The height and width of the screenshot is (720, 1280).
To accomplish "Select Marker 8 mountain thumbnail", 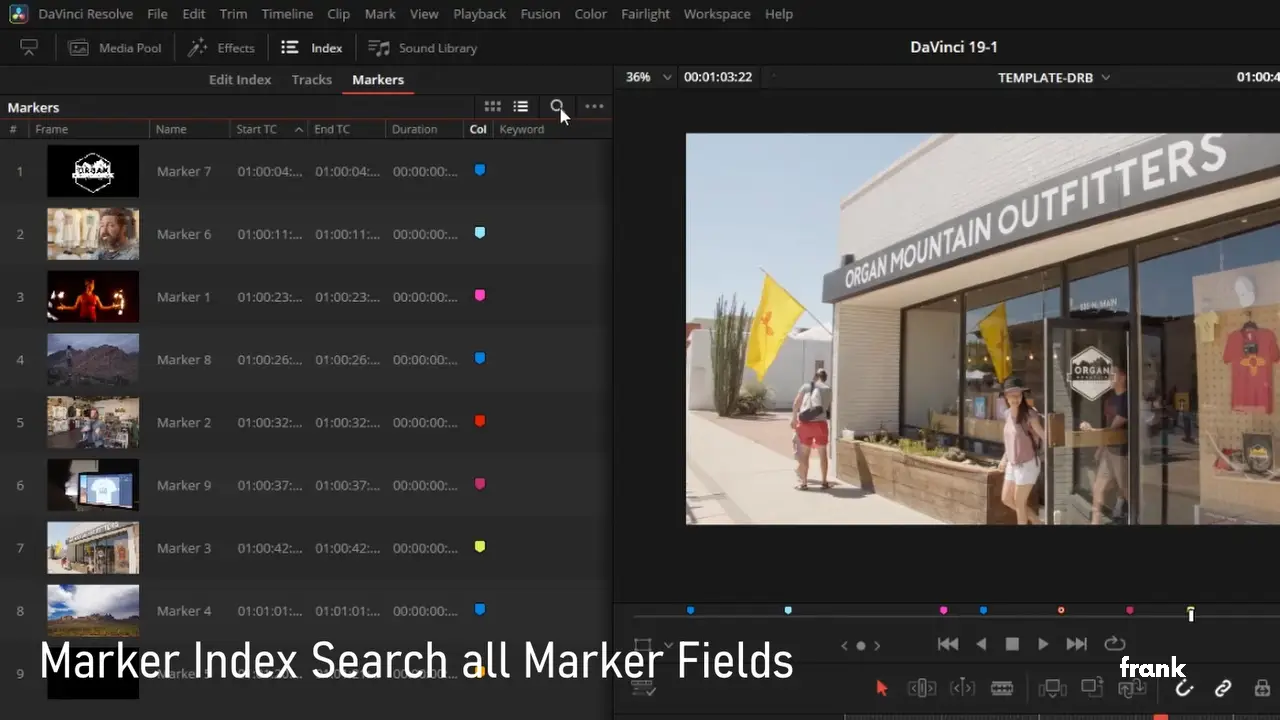I will coord(93,359).
